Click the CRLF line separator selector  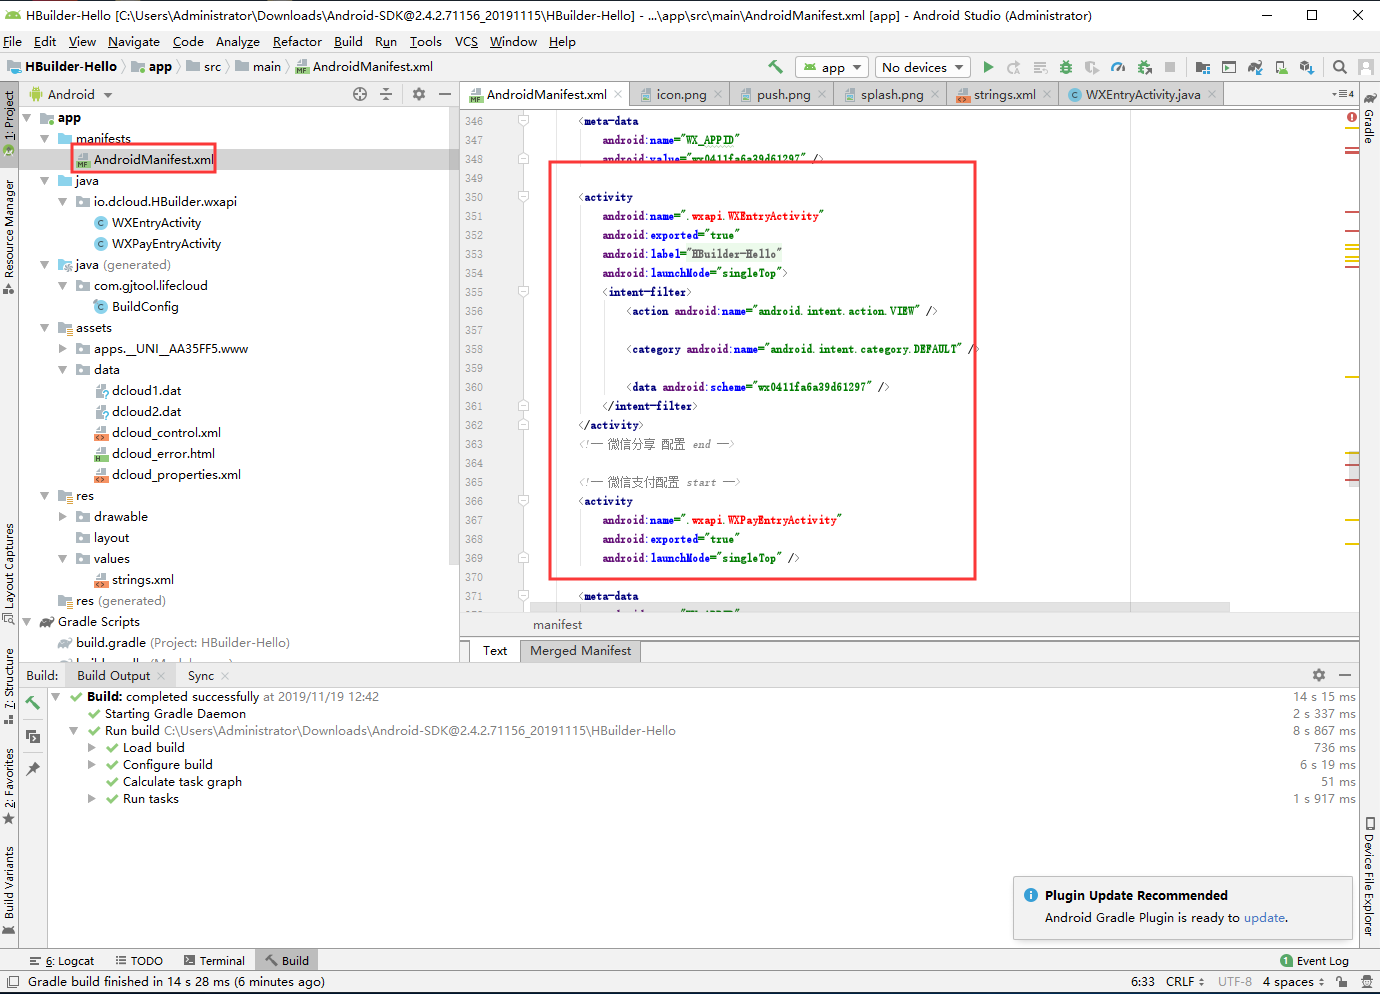pyautogui.click(x=1185, y=982)
